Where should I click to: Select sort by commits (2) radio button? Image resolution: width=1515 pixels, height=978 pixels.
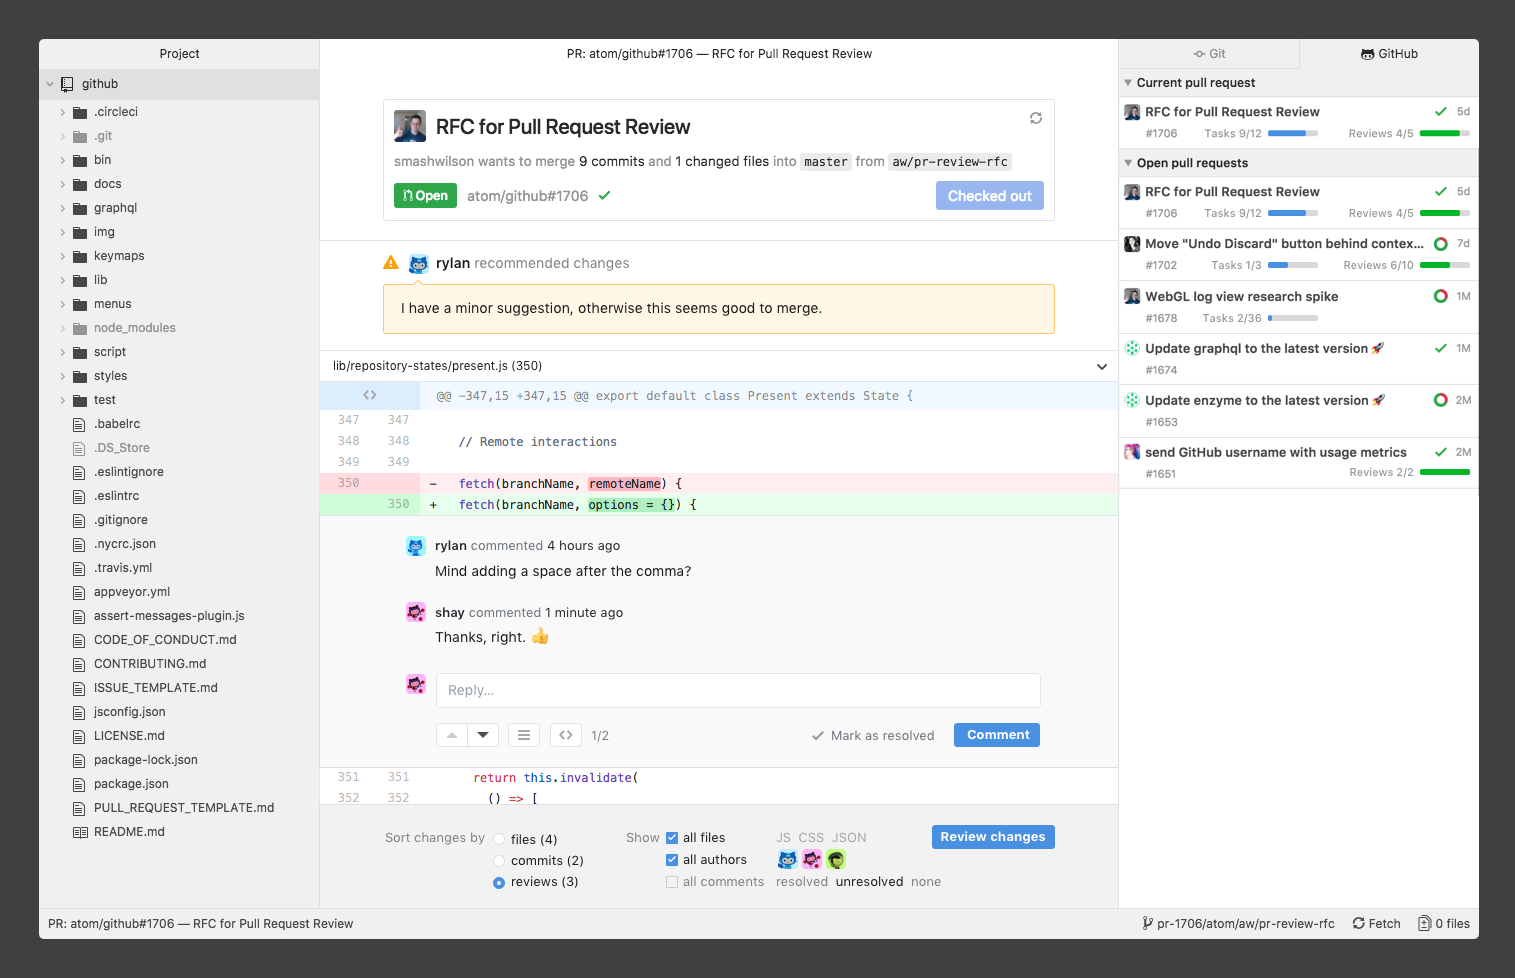(x=499, y=861)
